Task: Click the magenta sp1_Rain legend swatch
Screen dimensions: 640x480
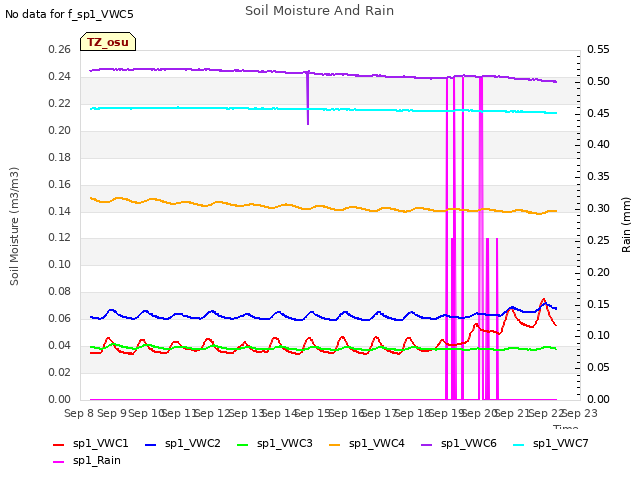Action: pyautogui.click(x=59, y=462)
